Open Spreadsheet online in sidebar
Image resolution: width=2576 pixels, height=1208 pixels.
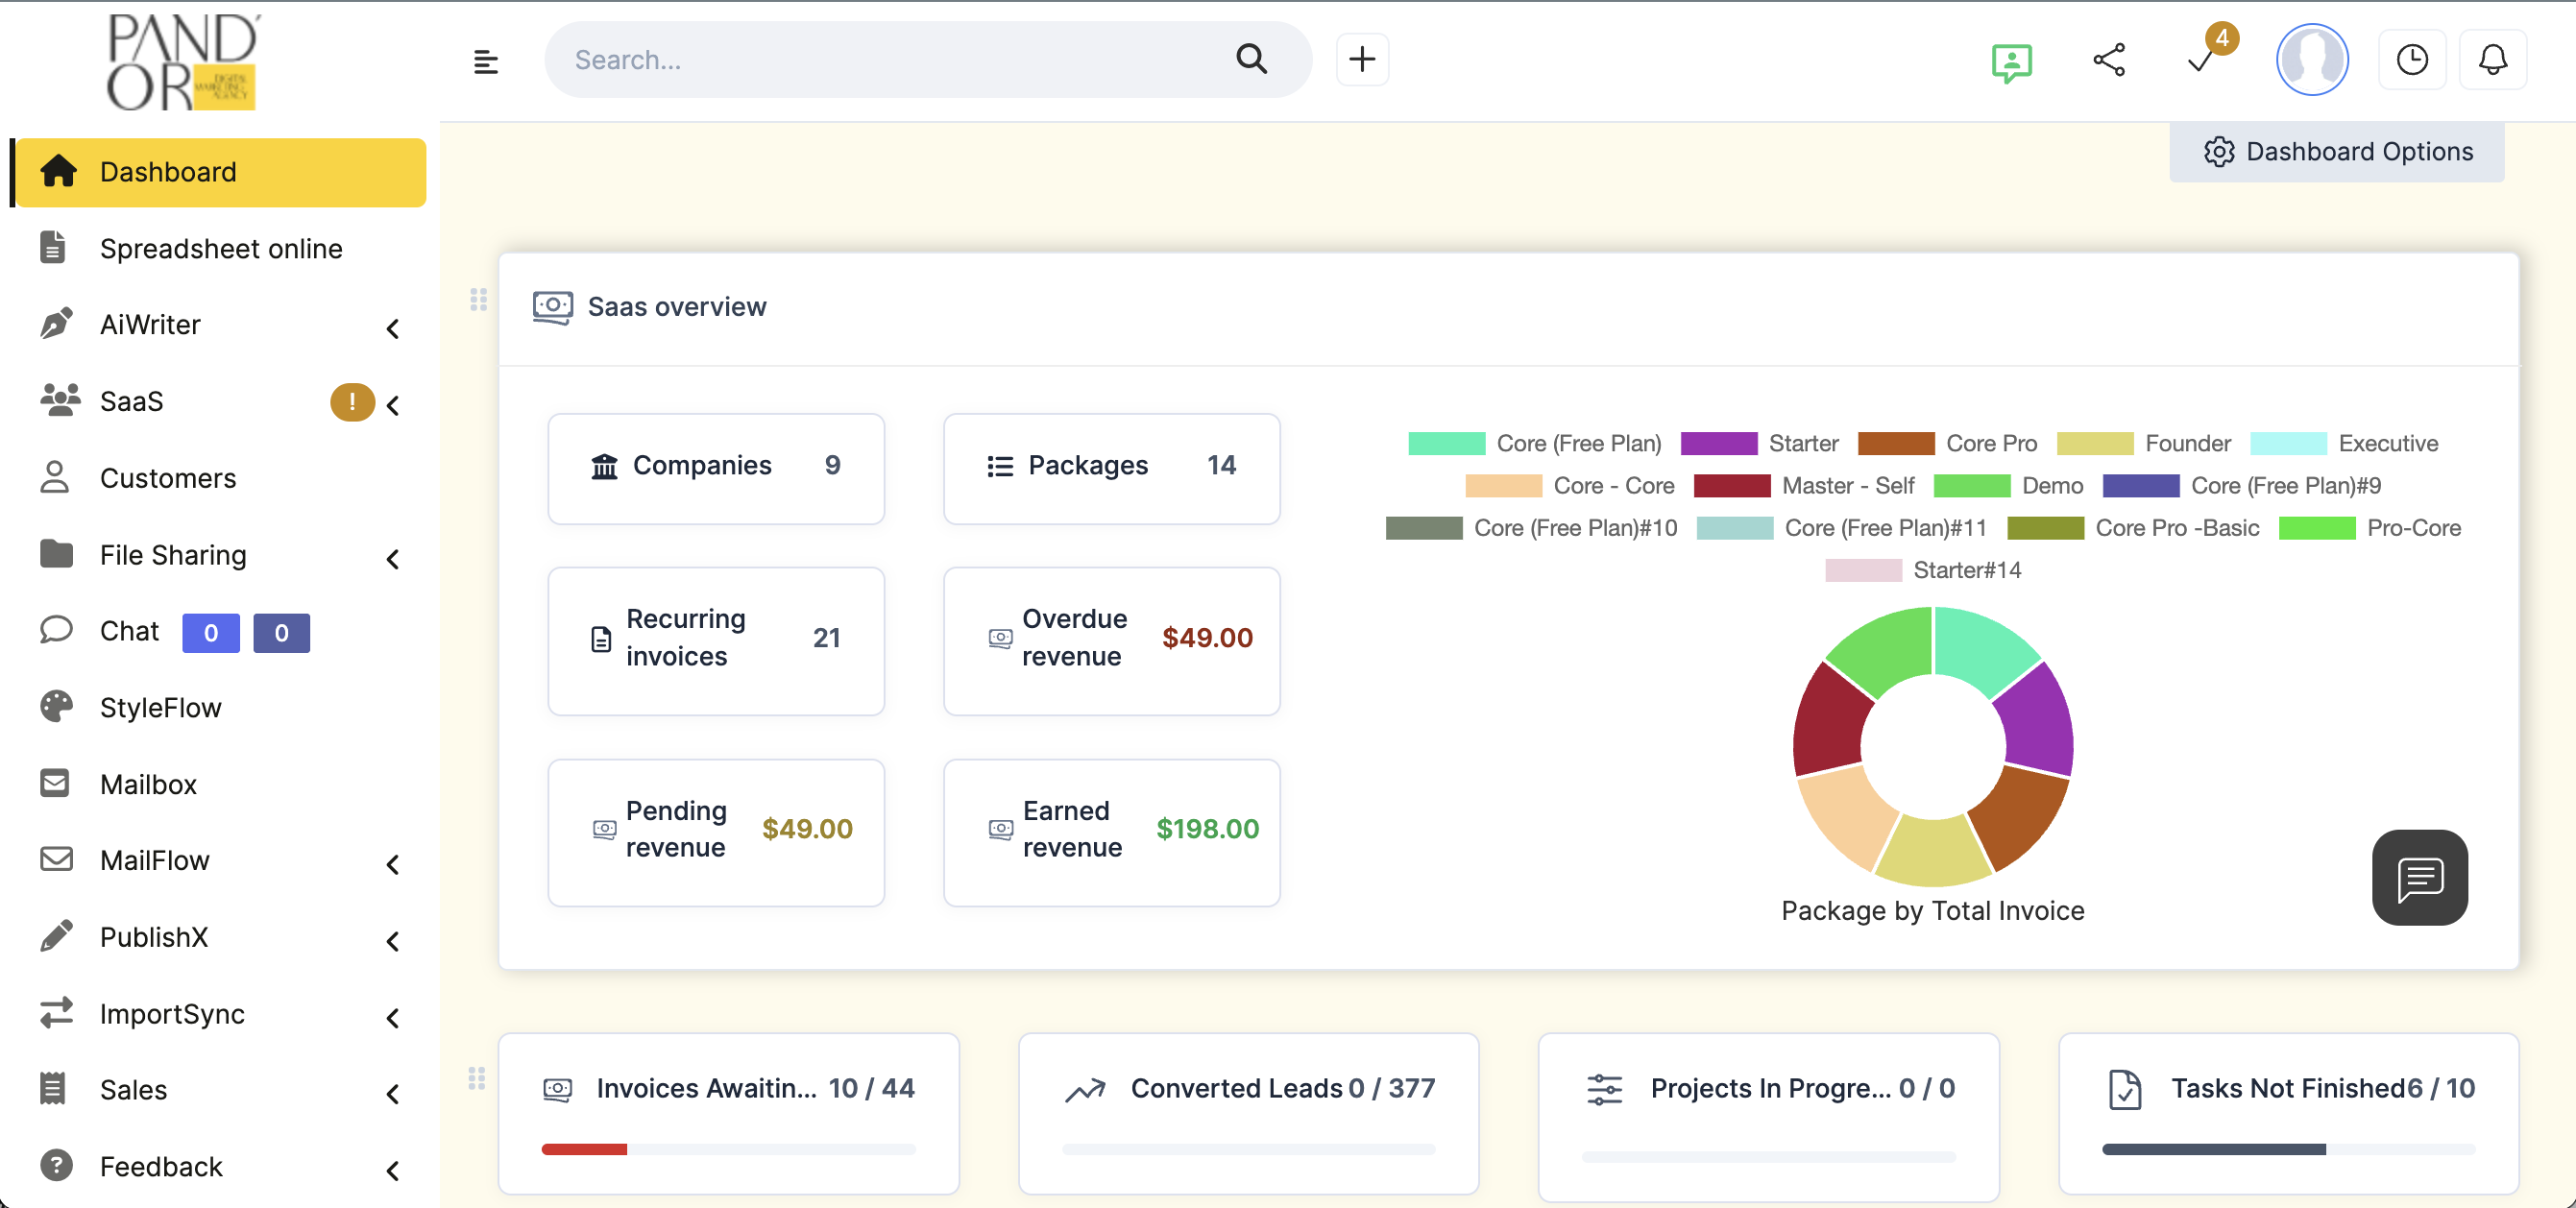[x=220, y=248]
